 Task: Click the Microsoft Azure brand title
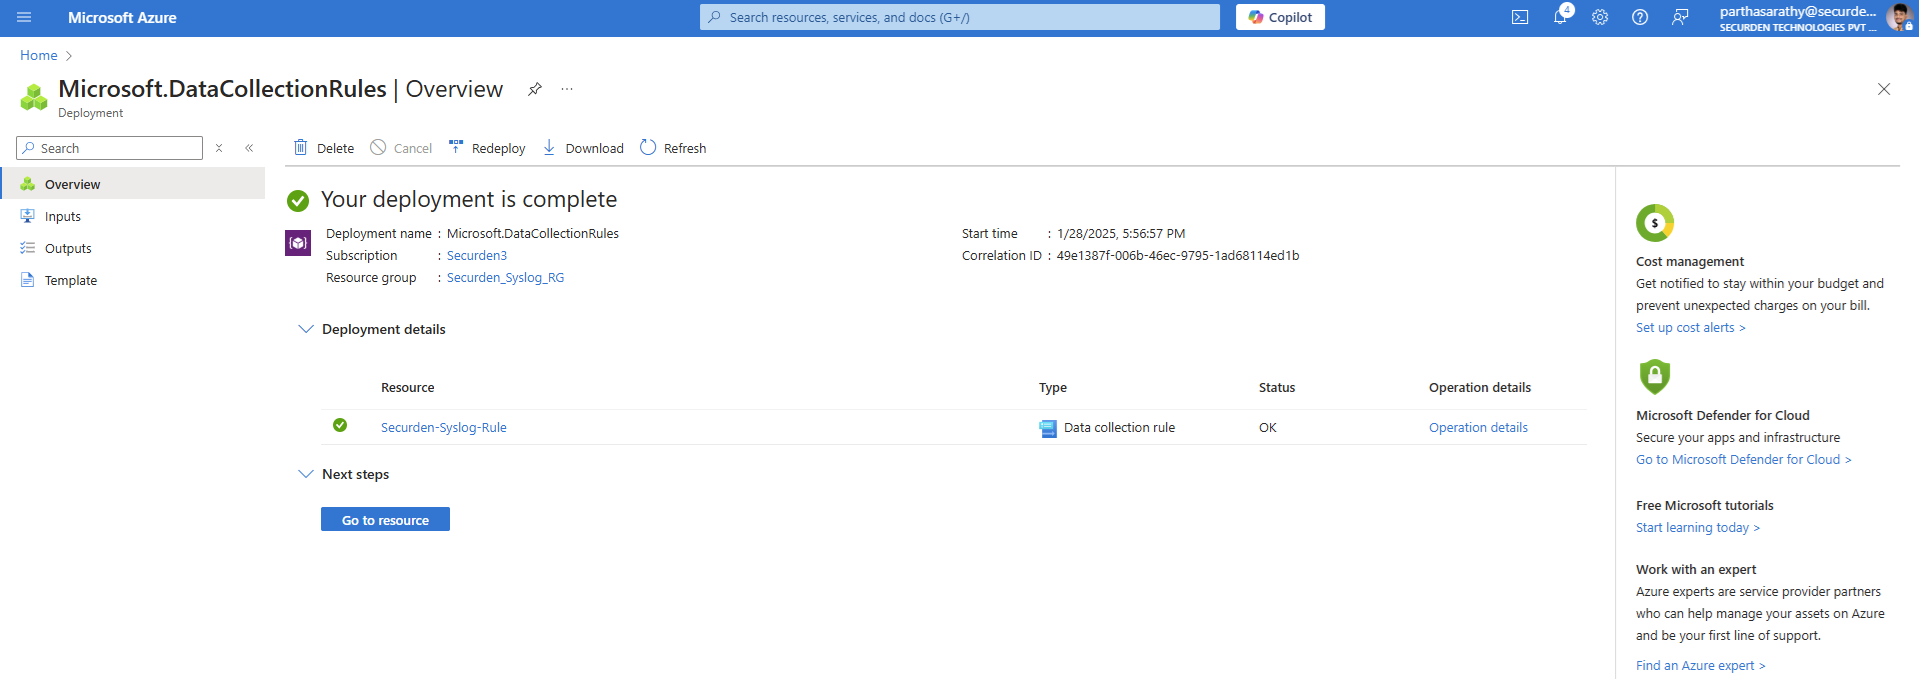[x=122, y=17]
